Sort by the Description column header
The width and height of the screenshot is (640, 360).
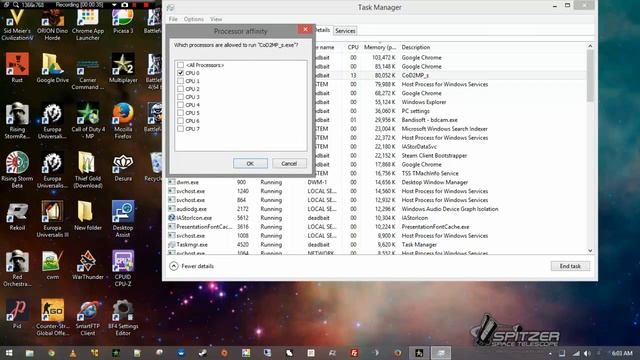416,47
